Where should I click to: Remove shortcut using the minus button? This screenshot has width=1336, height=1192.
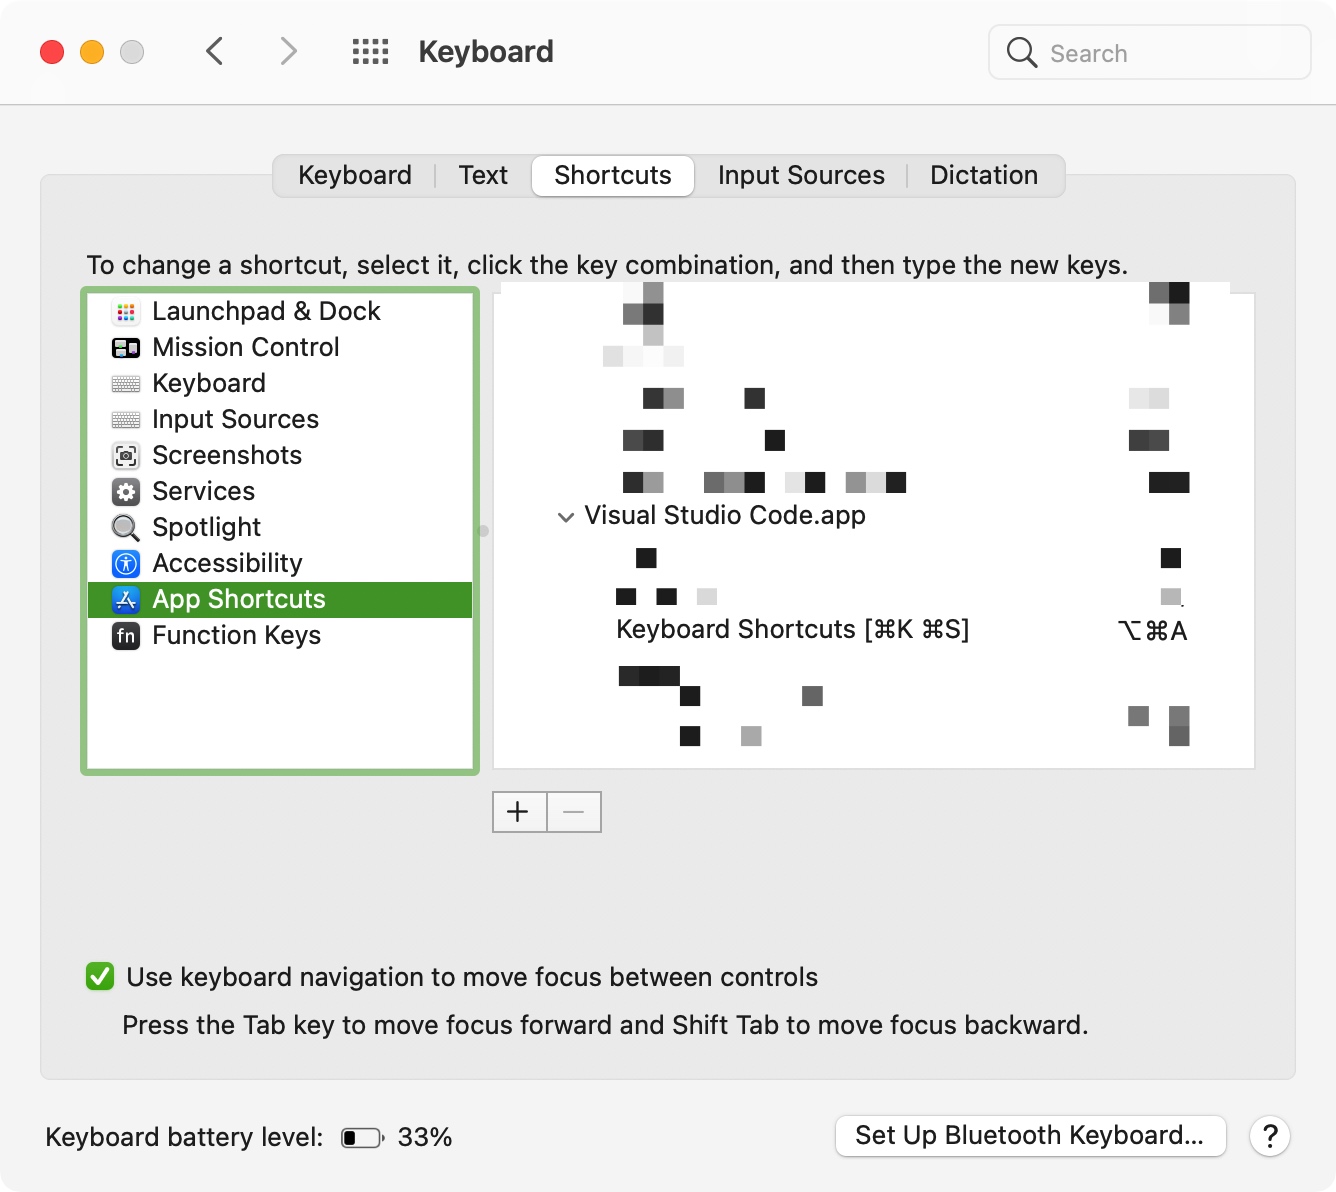pyautogui.click(x=574, y=812)
